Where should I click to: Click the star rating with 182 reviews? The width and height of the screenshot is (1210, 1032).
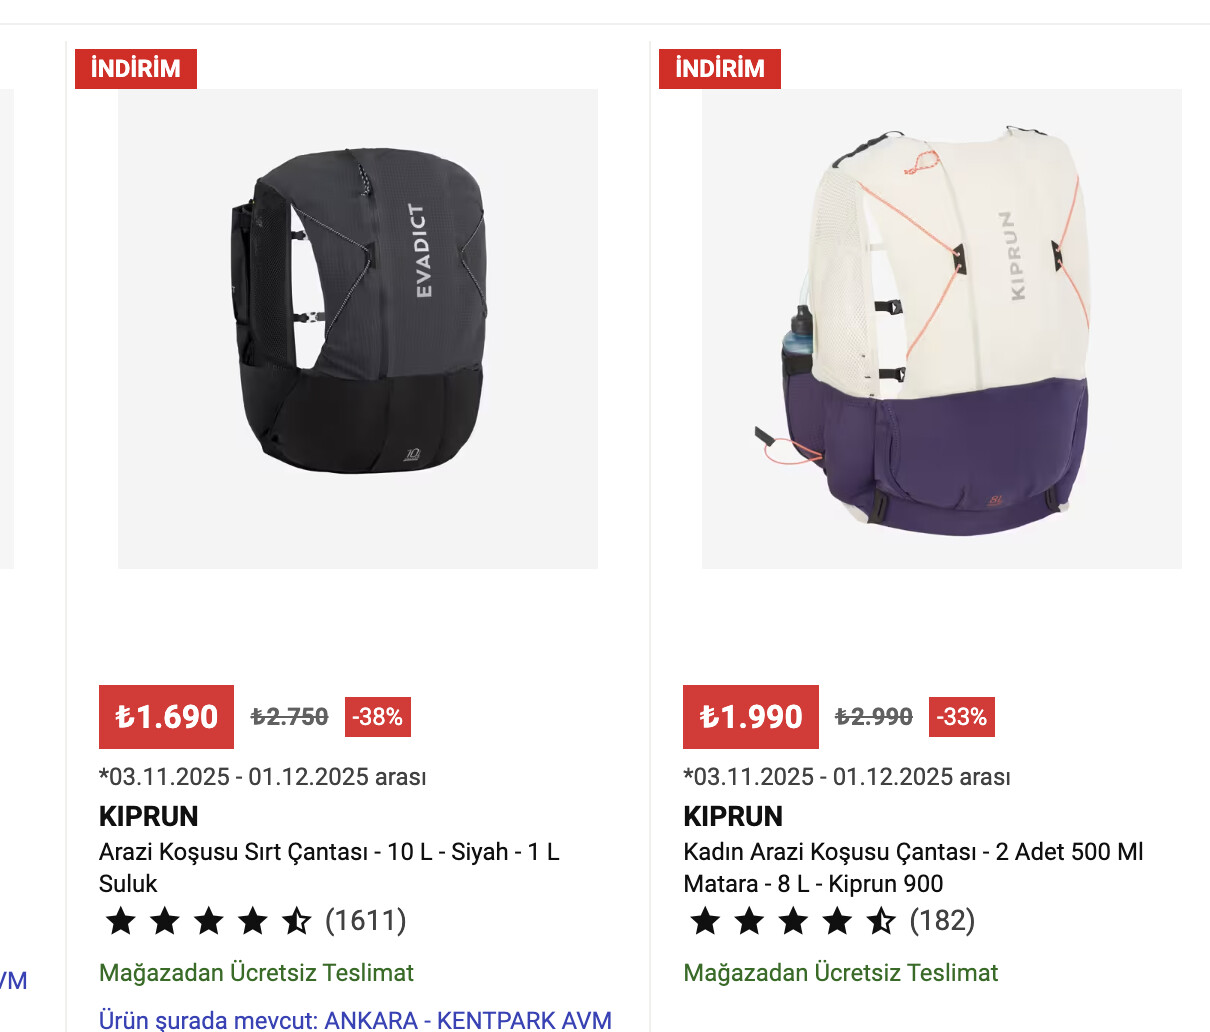pyautogui.click(x=792, y=920)
